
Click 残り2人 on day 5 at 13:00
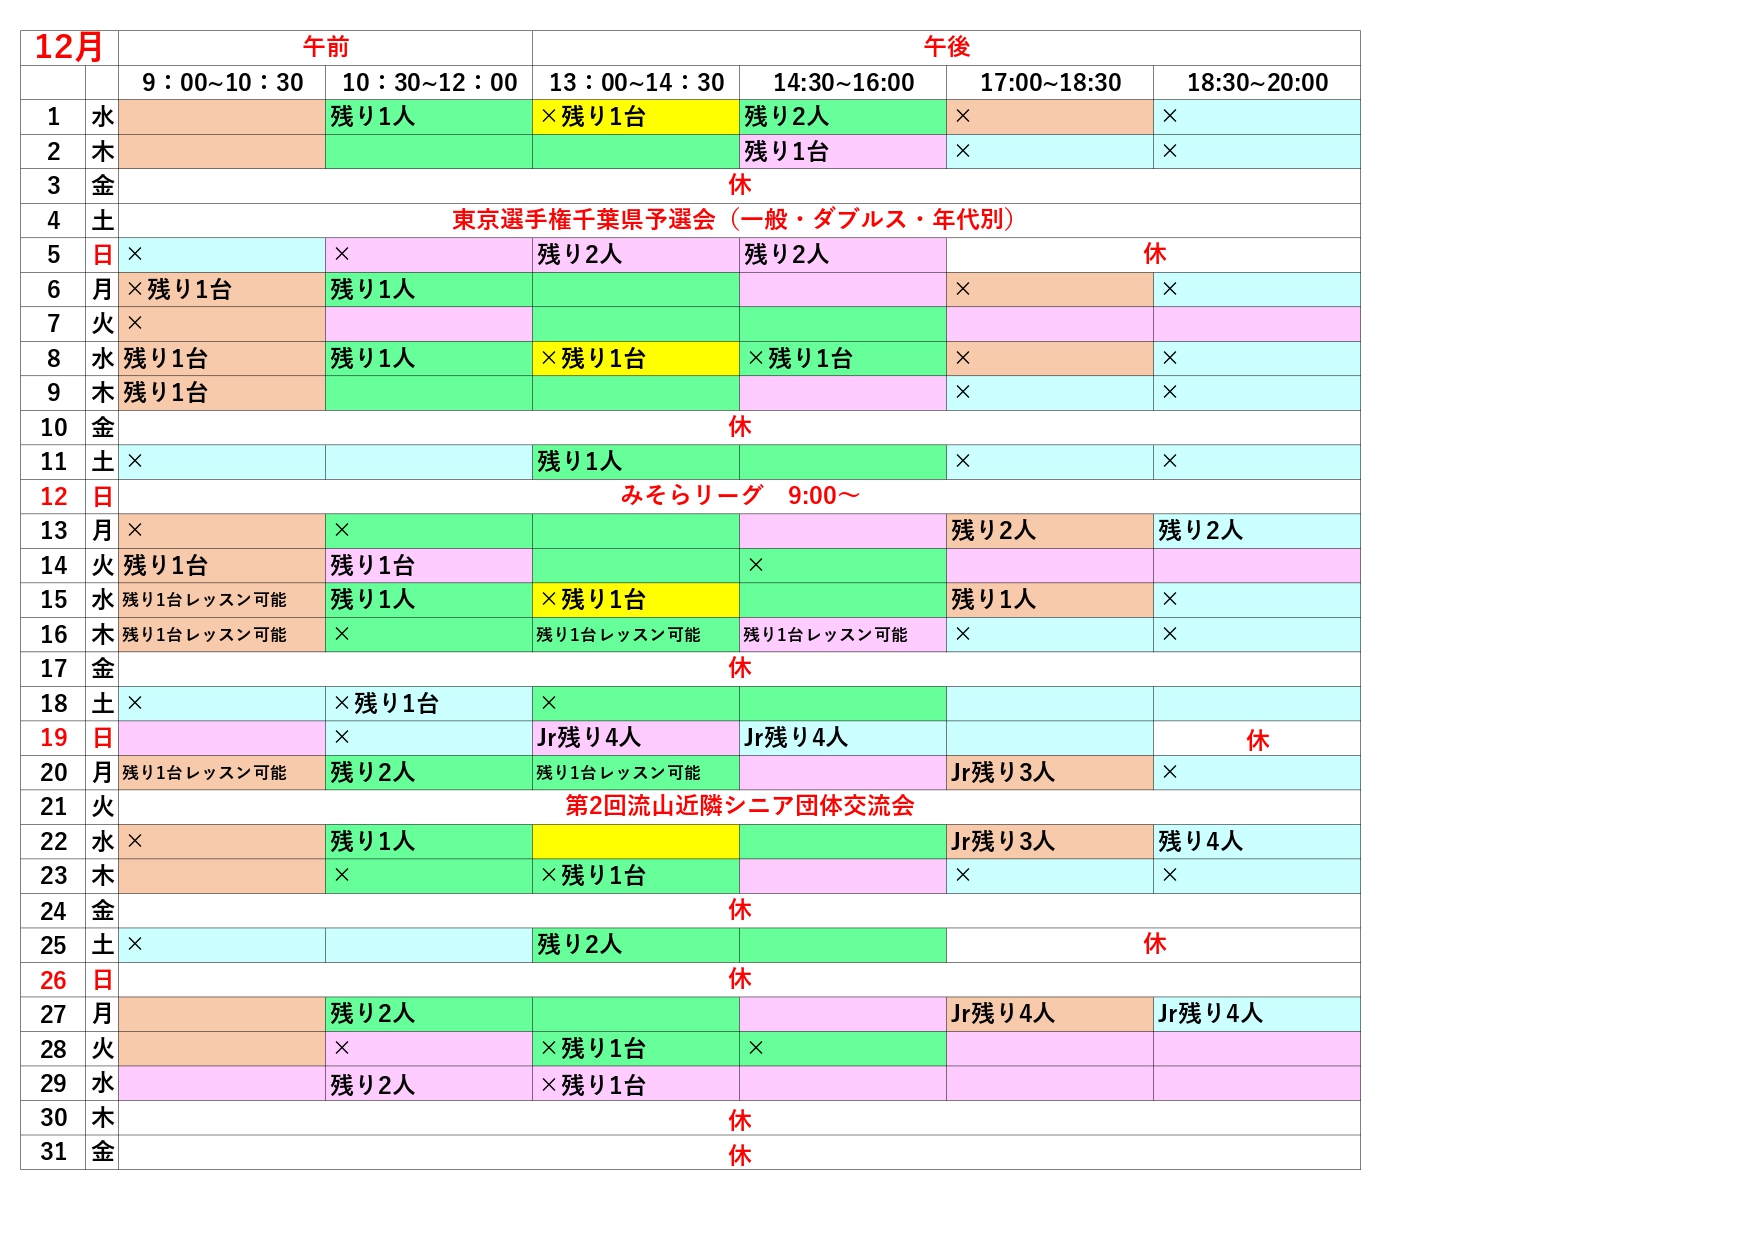580,255
